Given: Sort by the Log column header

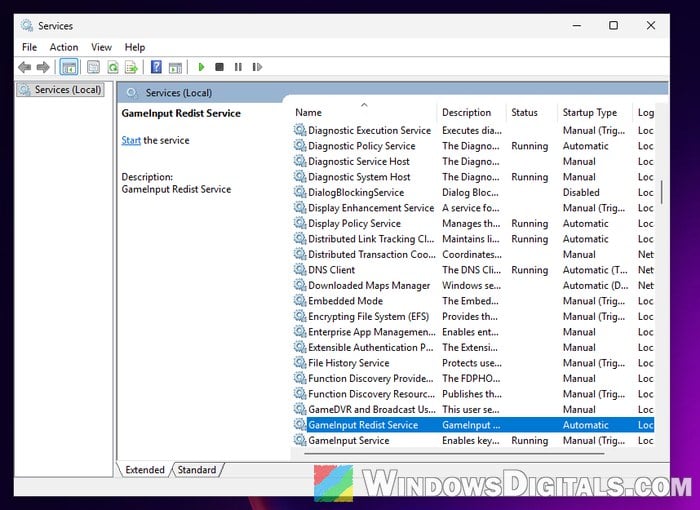Looking at the screenshot, I should coord(644,113).
